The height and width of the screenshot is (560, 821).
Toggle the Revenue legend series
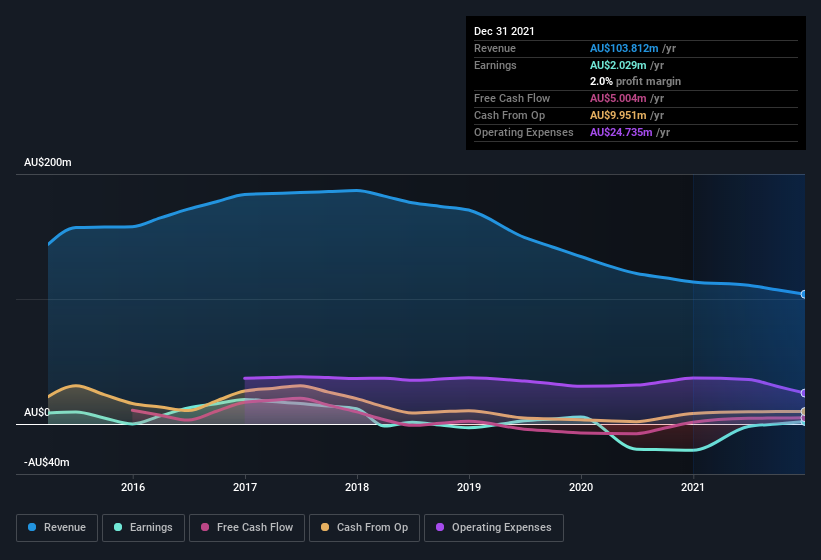coord(57,528)
